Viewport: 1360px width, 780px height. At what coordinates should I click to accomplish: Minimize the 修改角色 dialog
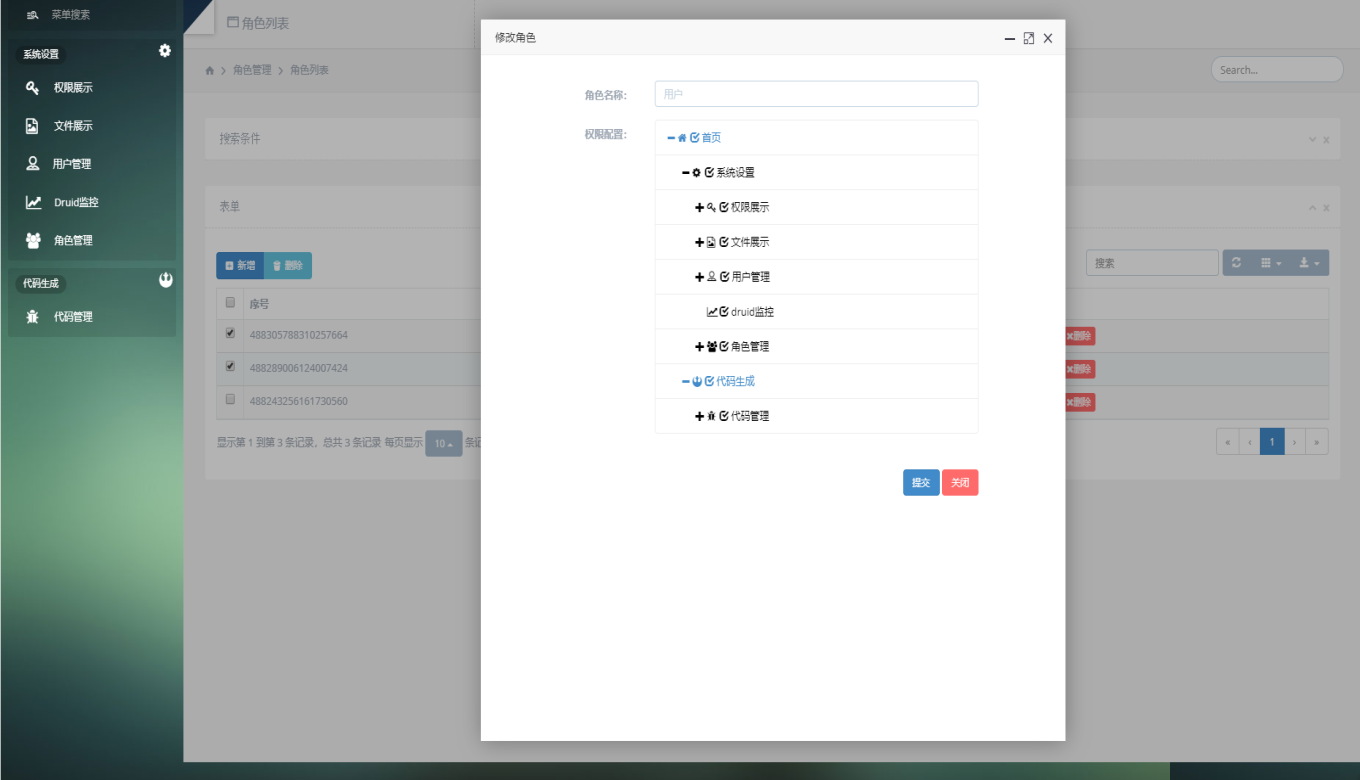coord(1010,38)
